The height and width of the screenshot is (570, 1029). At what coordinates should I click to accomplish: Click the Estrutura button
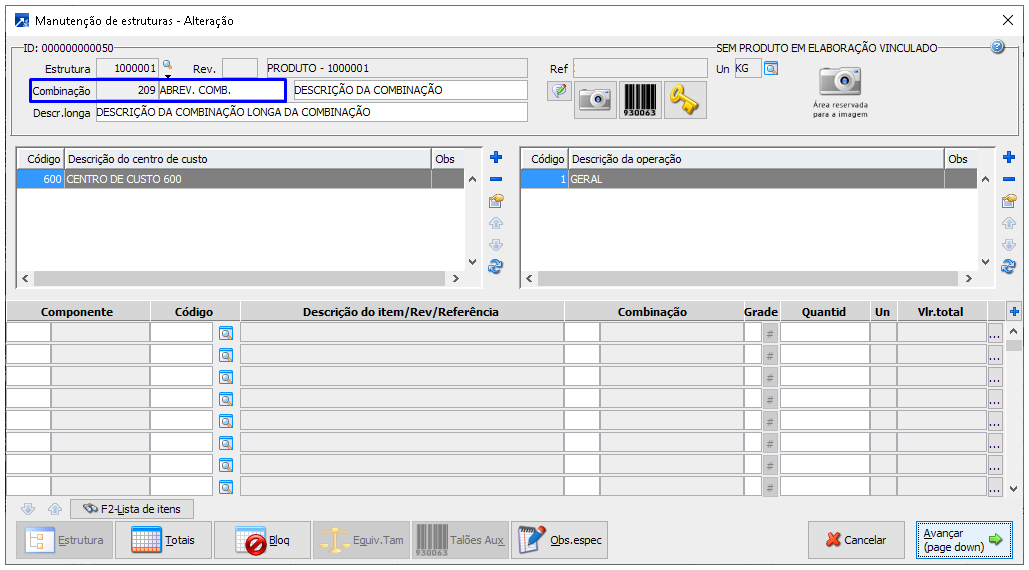pyautogui.click(x=64, y=540)
